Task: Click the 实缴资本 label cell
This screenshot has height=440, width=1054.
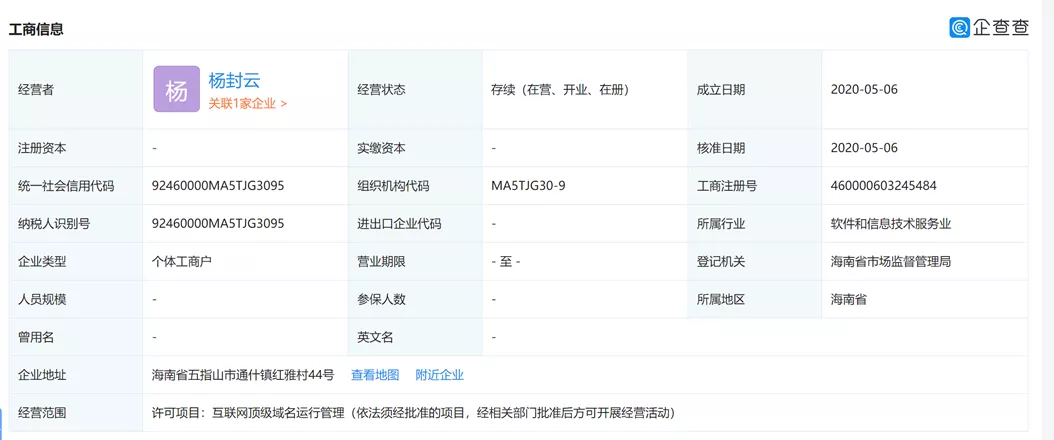Action: [x=415, y=148]
